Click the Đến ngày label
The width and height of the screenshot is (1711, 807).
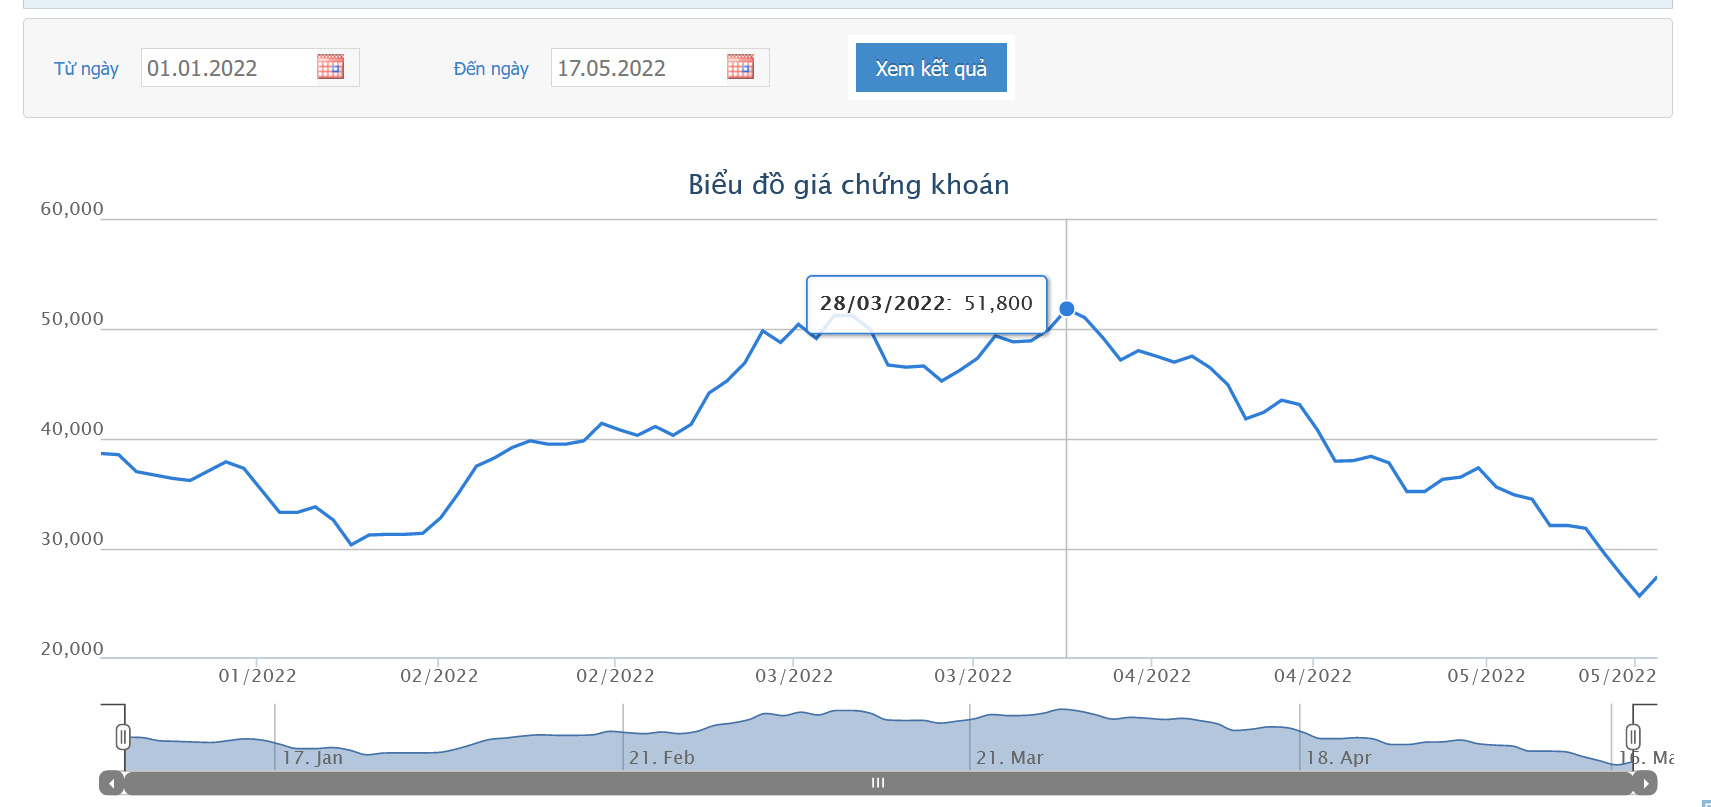click(491, 68)
